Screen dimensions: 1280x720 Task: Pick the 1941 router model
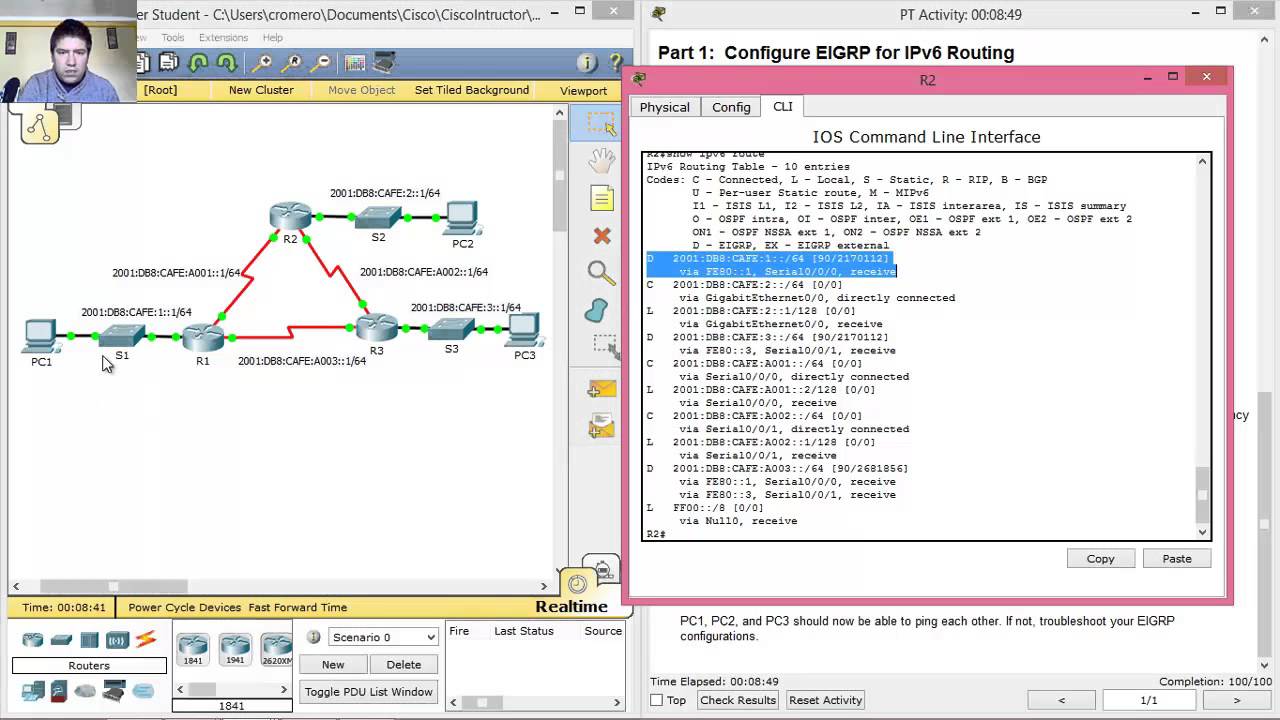tap(235, 650)
